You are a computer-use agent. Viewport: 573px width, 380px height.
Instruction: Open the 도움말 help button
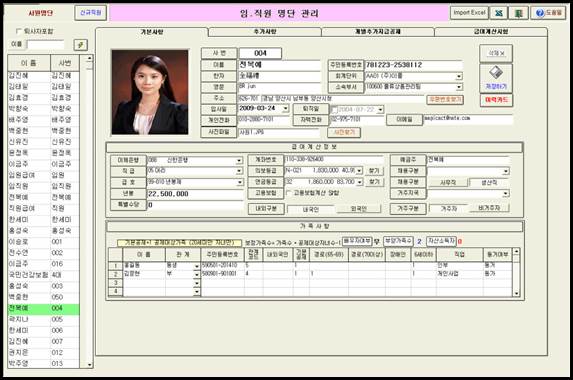coord(548,13)
